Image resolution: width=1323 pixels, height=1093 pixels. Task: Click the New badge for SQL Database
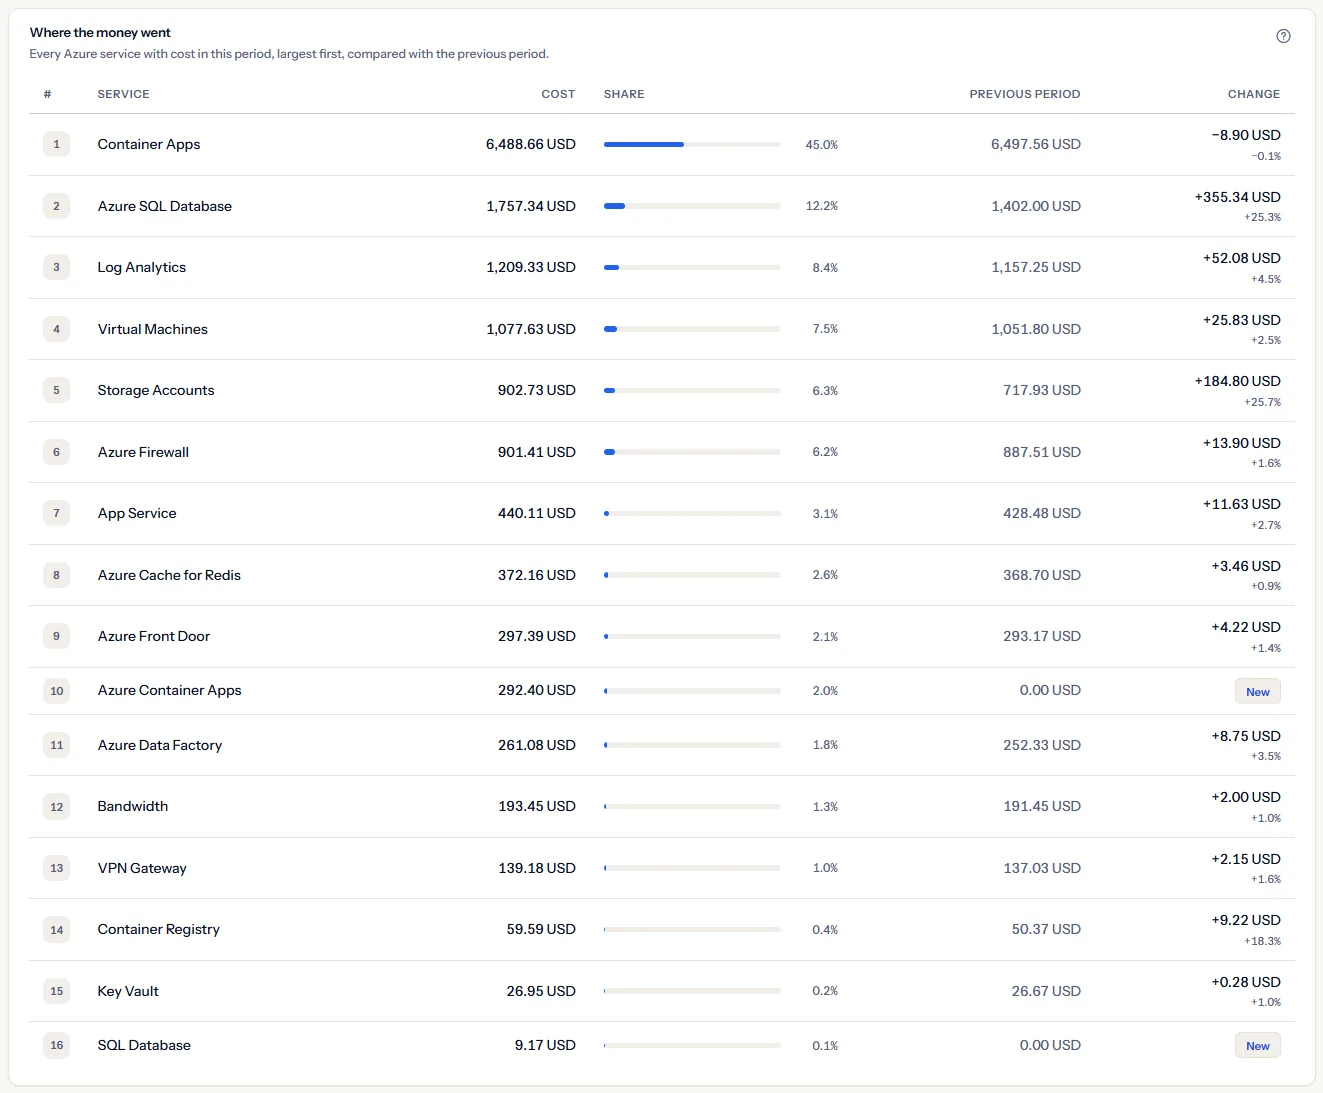[x=1258, y=1046]
